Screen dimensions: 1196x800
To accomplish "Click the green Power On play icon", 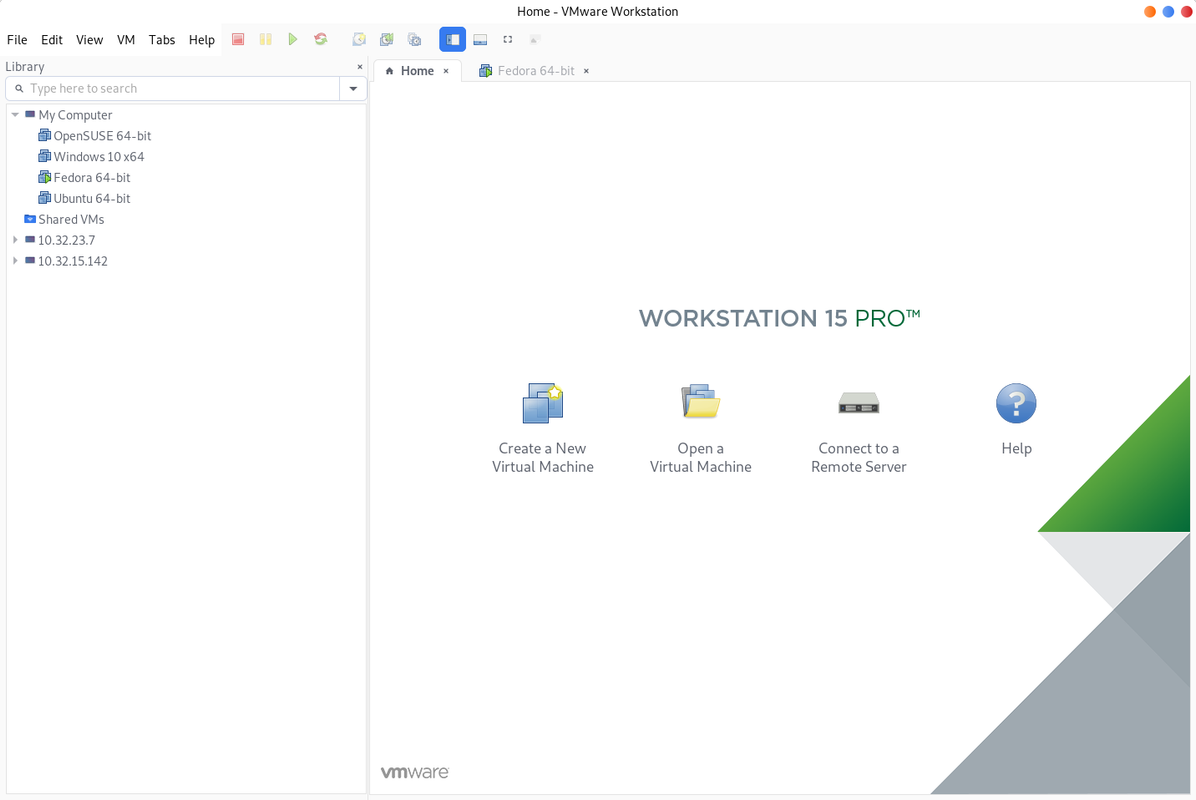I will point(293,39).
